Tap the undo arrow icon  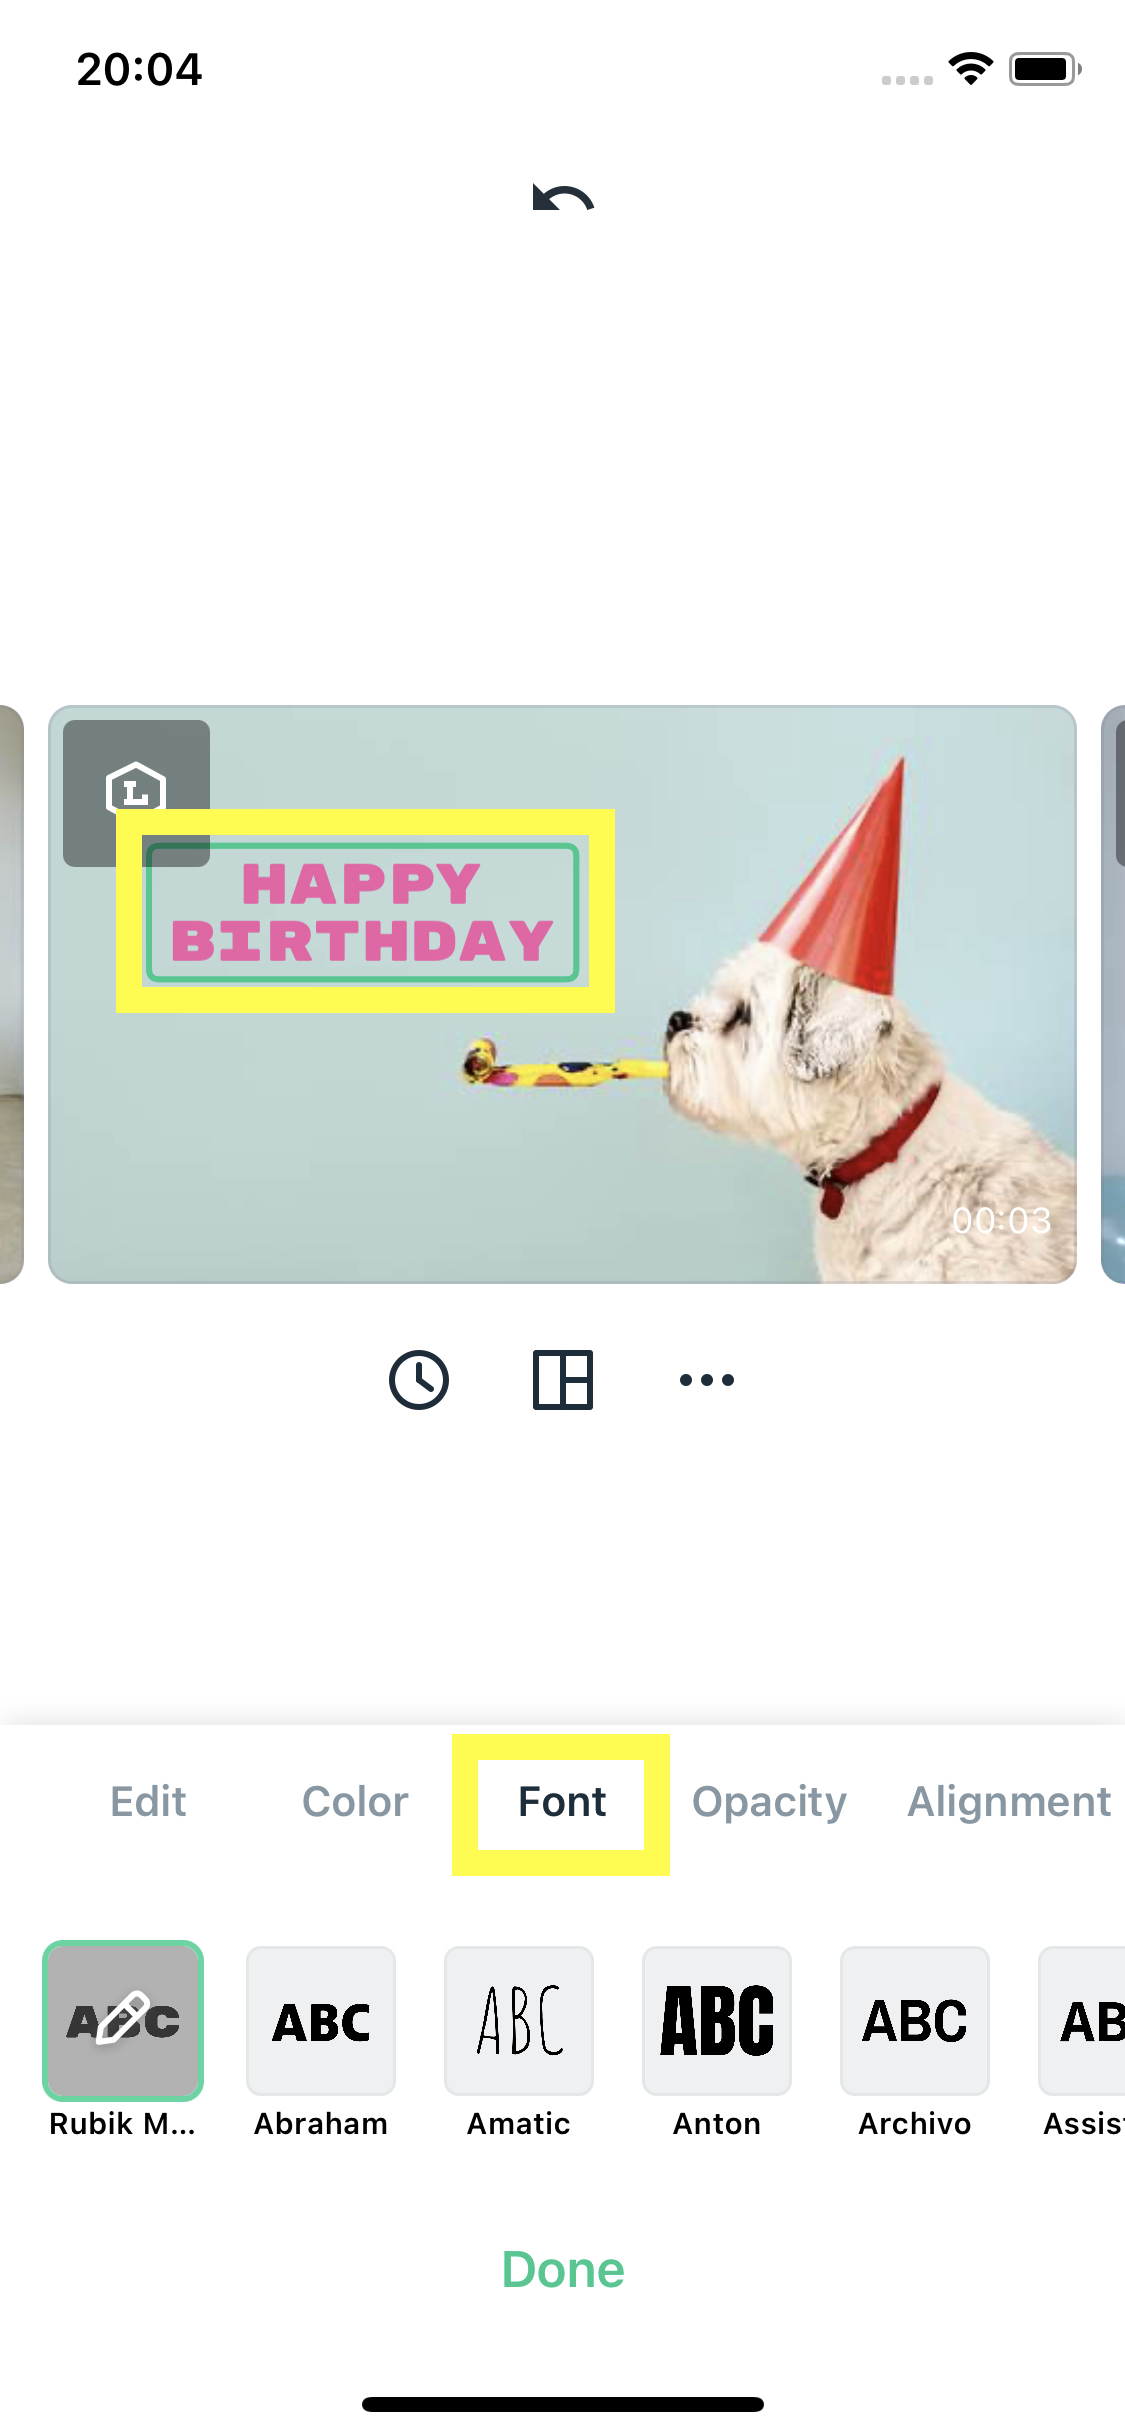coord(563,198)
